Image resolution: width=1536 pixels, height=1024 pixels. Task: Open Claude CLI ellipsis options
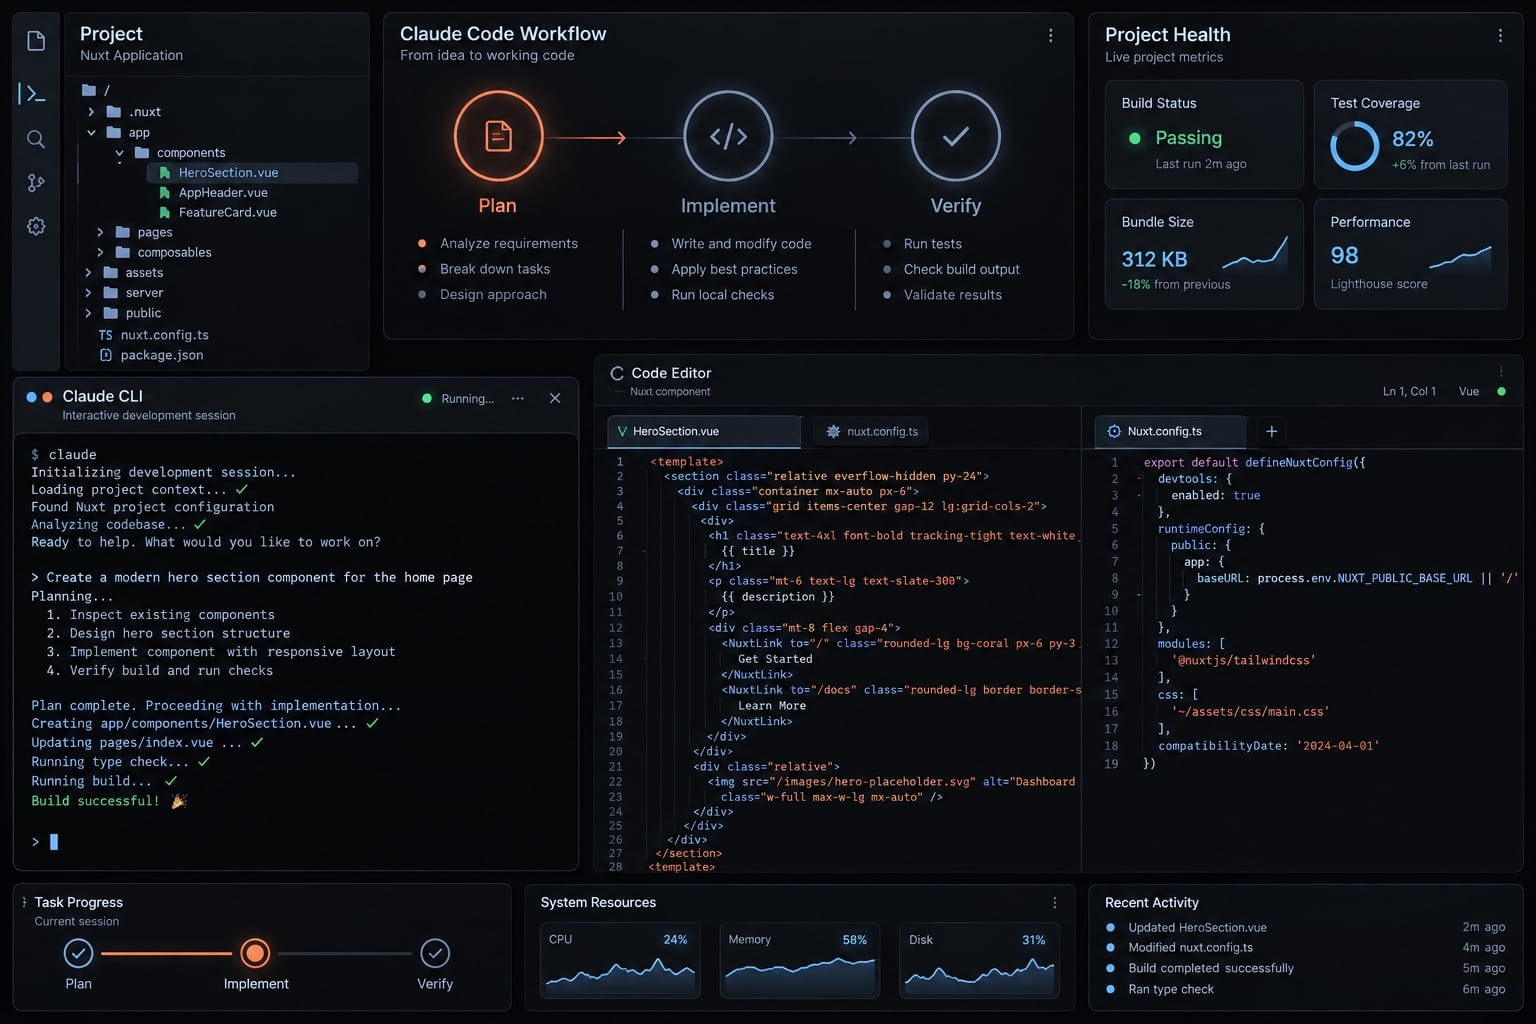pos(517,398)
